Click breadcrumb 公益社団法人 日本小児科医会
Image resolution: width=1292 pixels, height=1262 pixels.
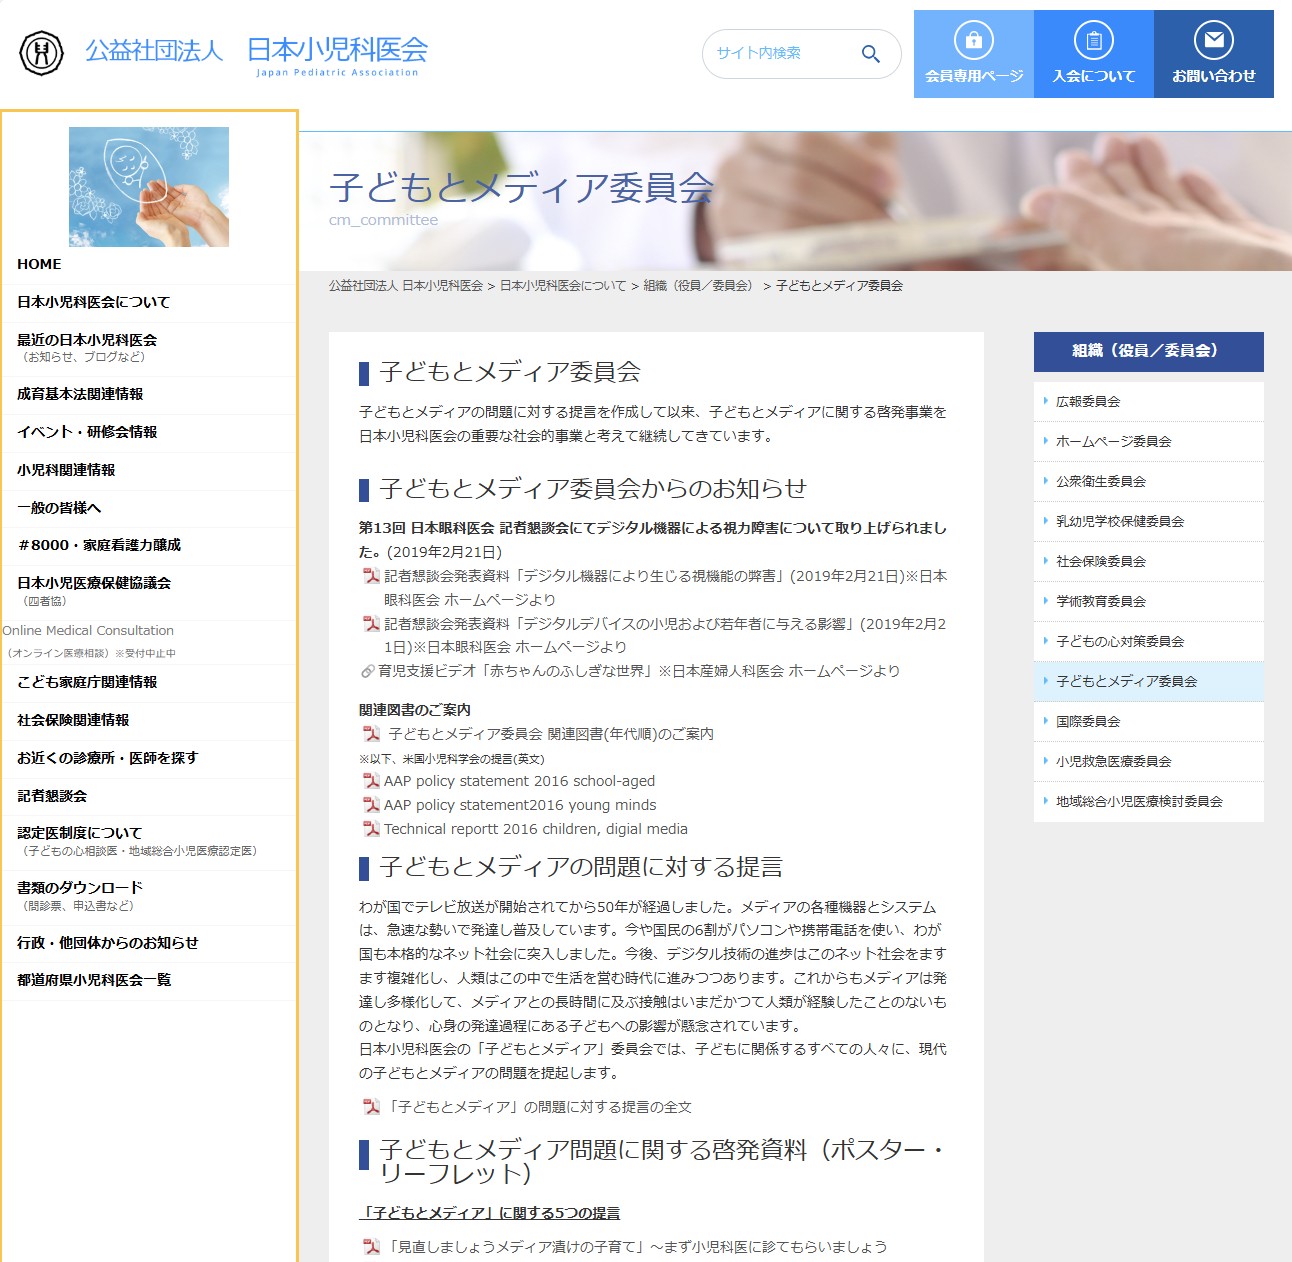[x=406, y=286]
